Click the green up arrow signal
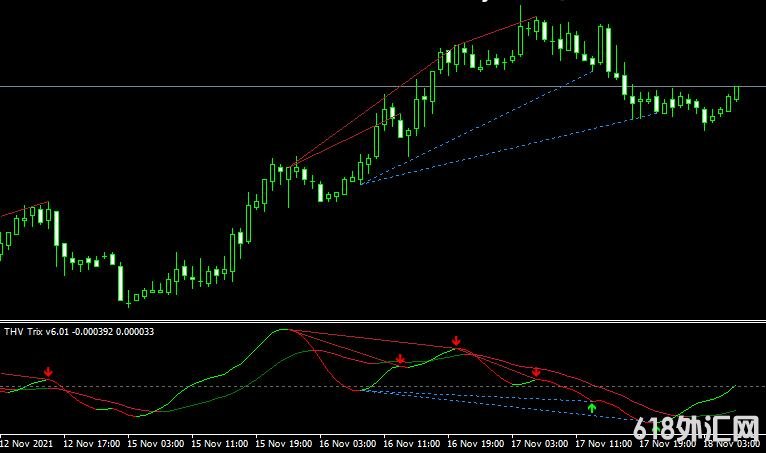 (592, 407)
